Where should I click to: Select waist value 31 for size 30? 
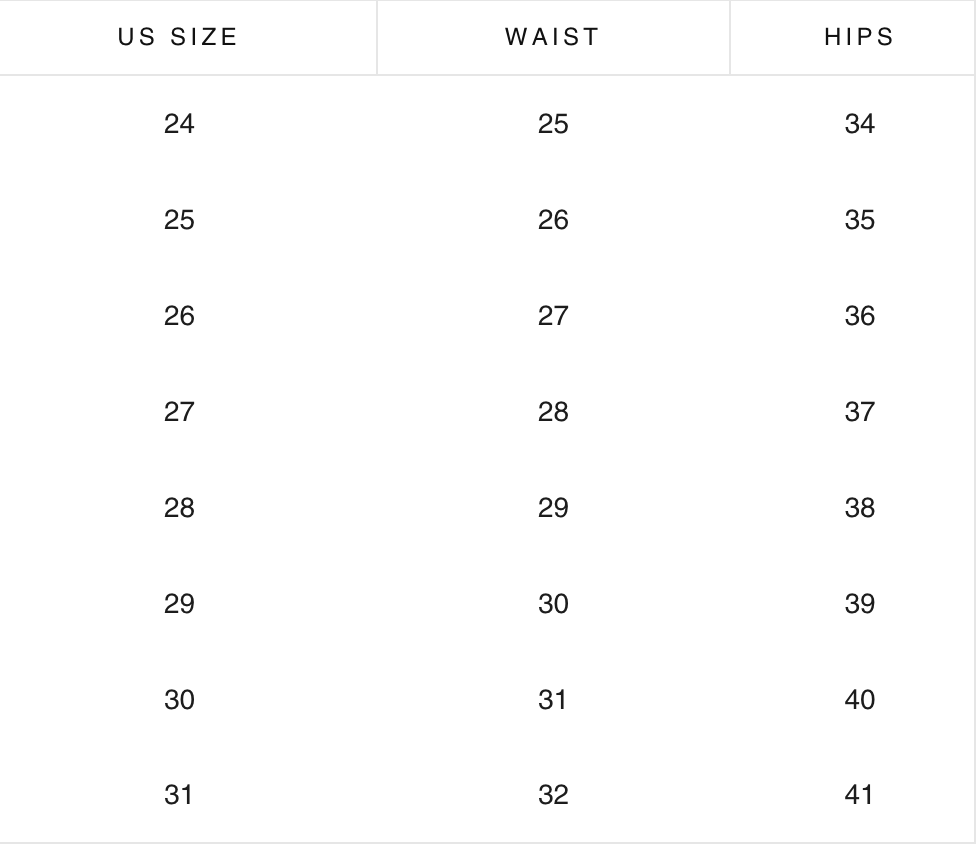pos(553,700)
